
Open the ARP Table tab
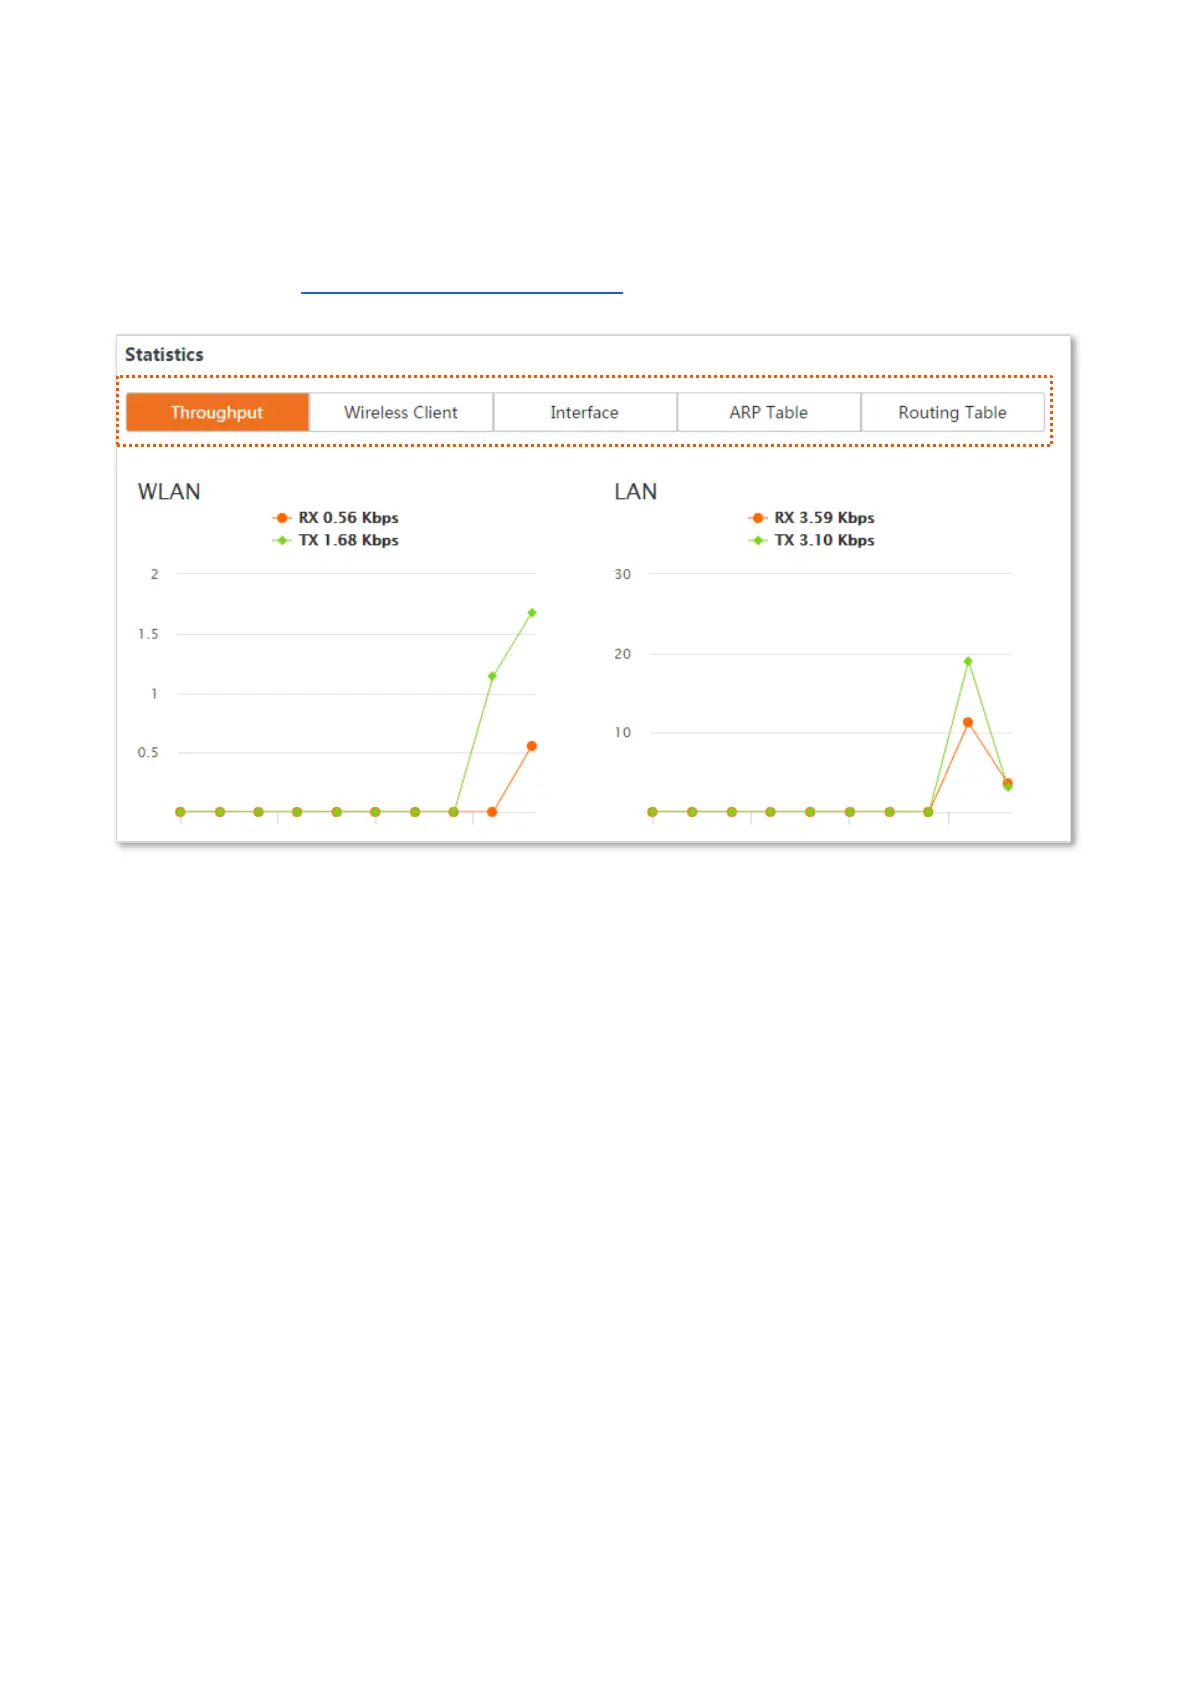769,412
